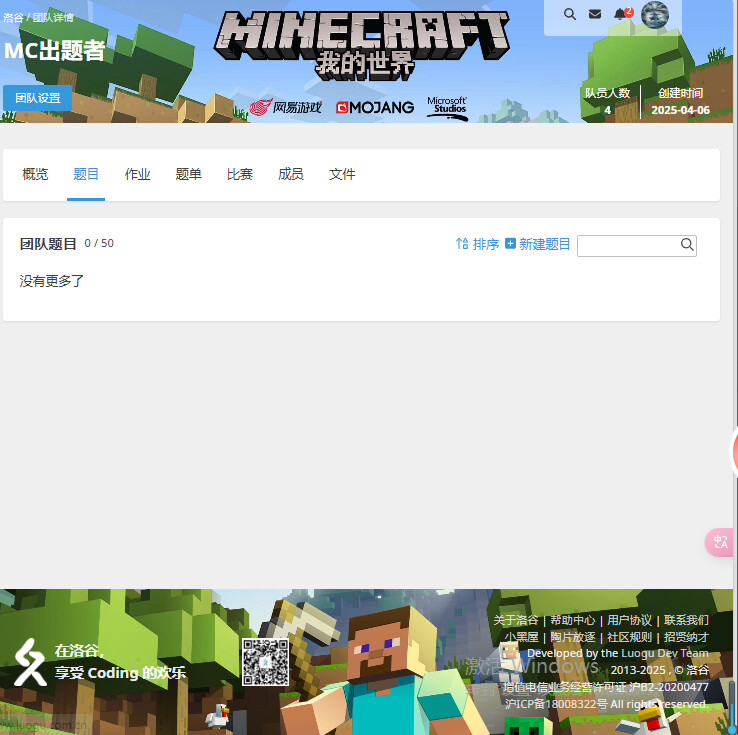Screen dimensions: 738x735
Task: Open 团队设置 team settings
Action: pos(38,98)
